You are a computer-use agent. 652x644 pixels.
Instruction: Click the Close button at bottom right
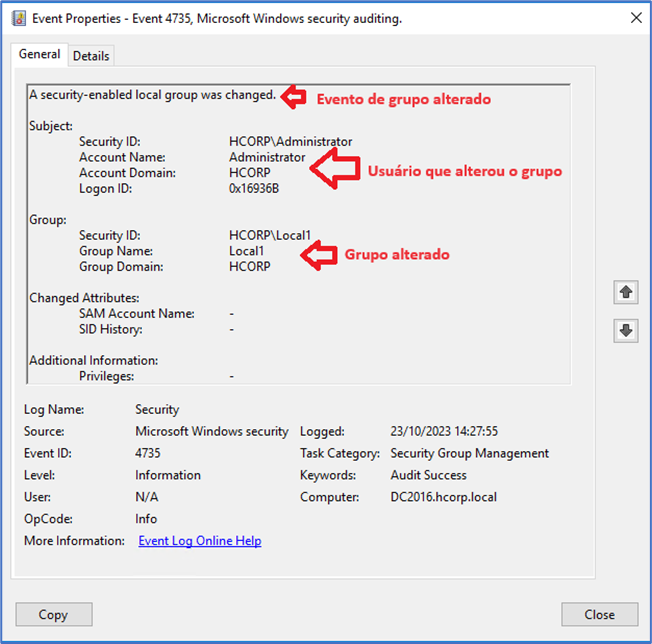[x=599, y=614]
